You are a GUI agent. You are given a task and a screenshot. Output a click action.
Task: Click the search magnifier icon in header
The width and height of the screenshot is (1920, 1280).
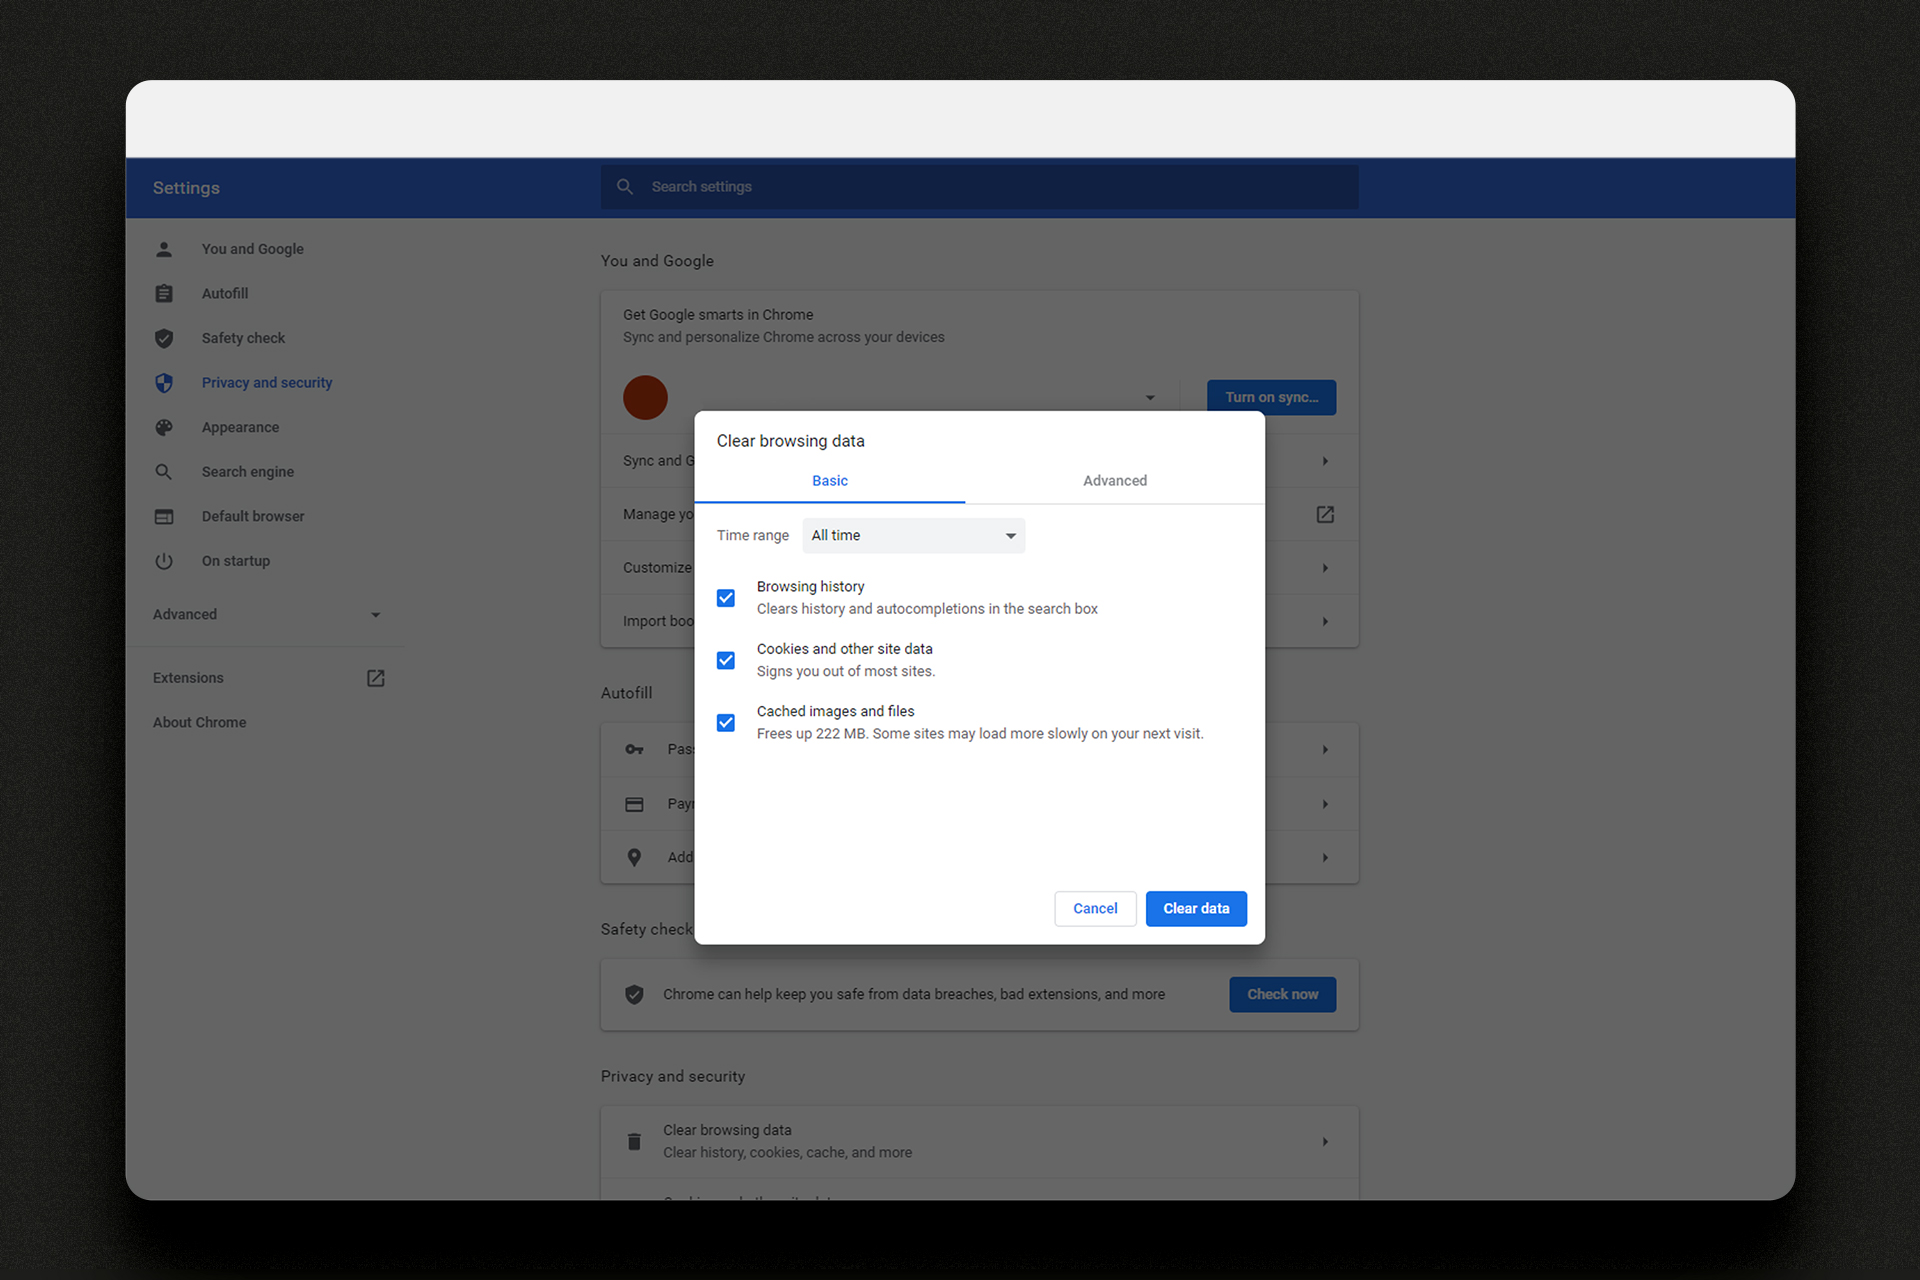point(625,187)
